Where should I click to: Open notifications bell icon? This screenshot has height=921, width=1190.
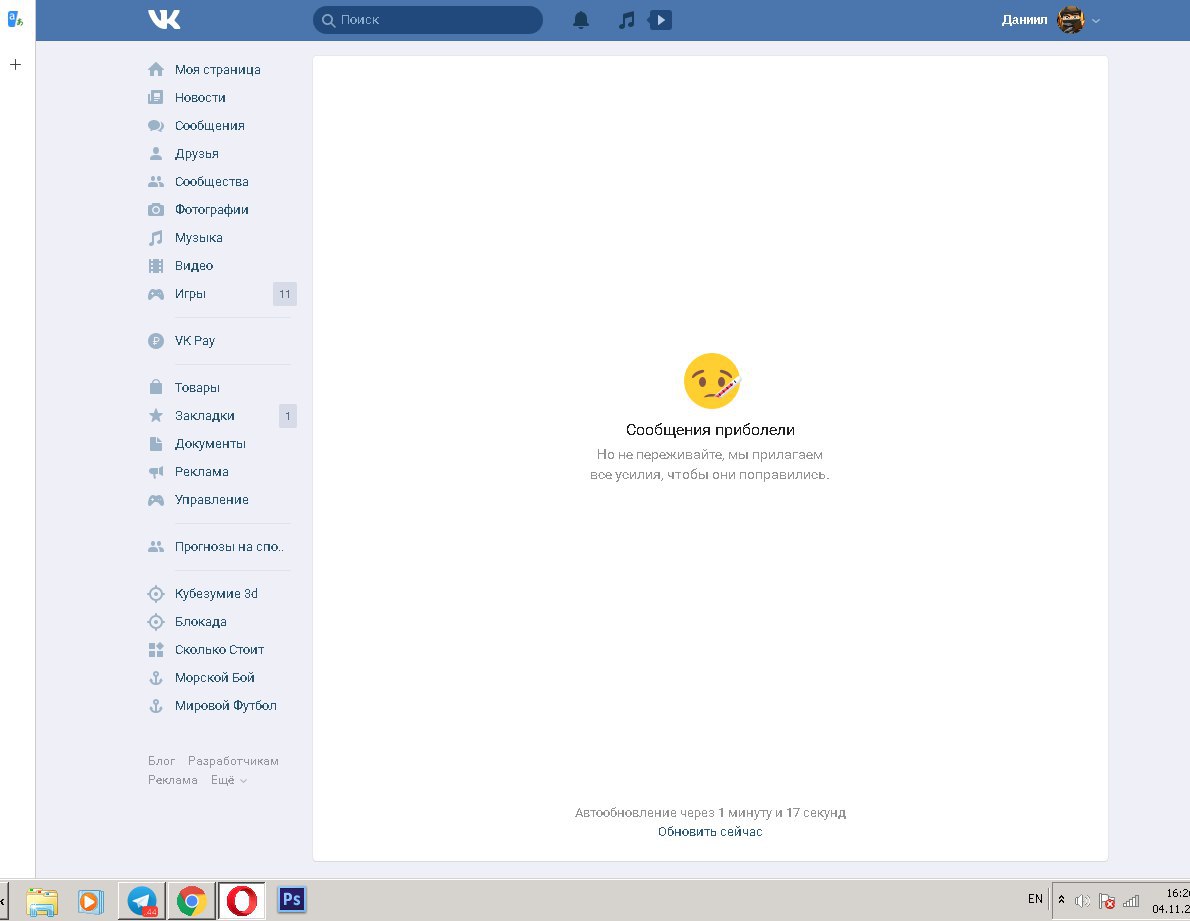581,20
